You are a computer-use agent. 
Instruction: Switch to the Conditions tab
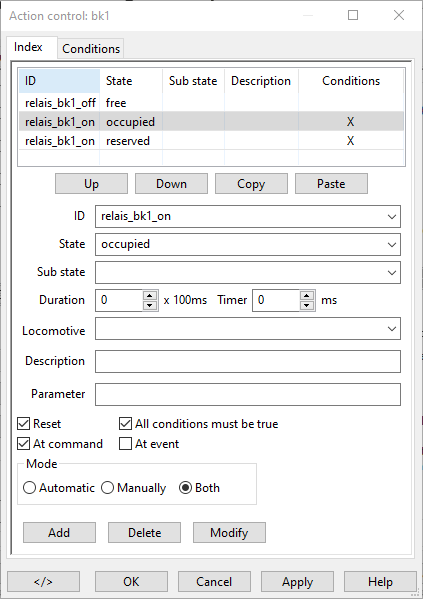click(91, 49)
